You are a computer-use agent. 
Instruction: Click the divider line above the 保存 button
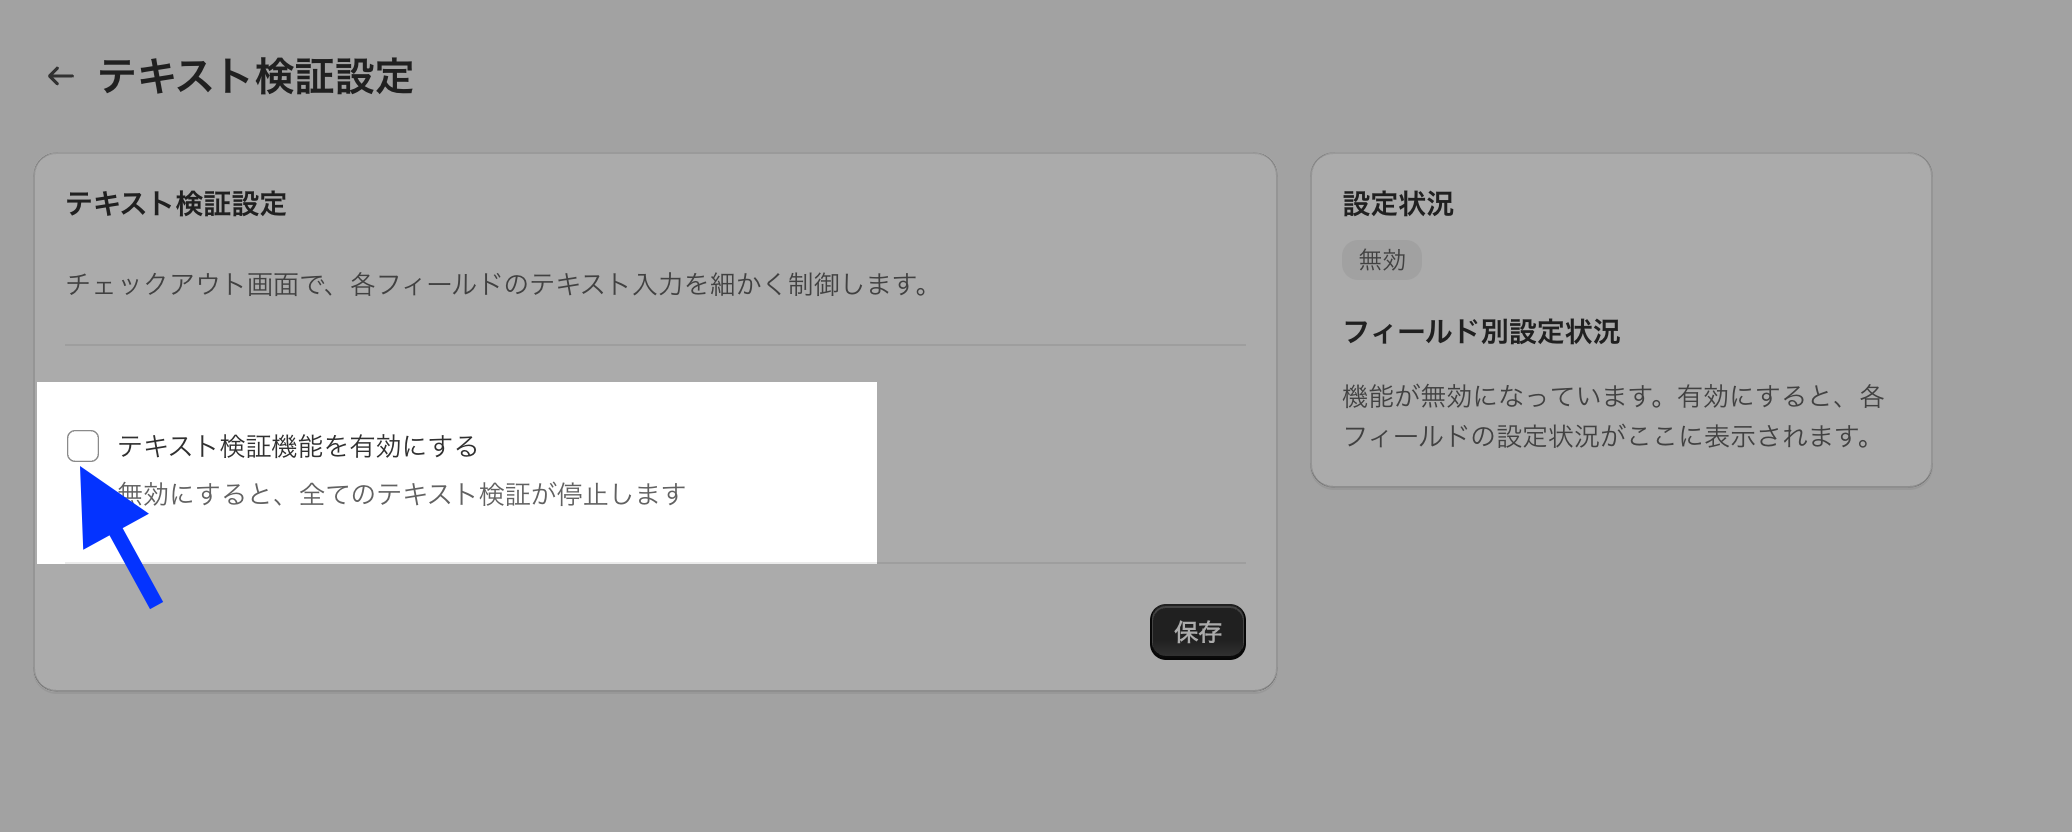pyautogui.click(x=1060, y=564)
